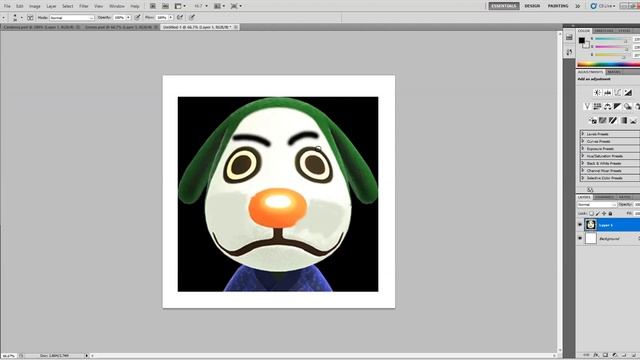The height and width of the screenshot is (360, 640).
Task: Hide the Background layer eye icon
Action: coord(580,238)
